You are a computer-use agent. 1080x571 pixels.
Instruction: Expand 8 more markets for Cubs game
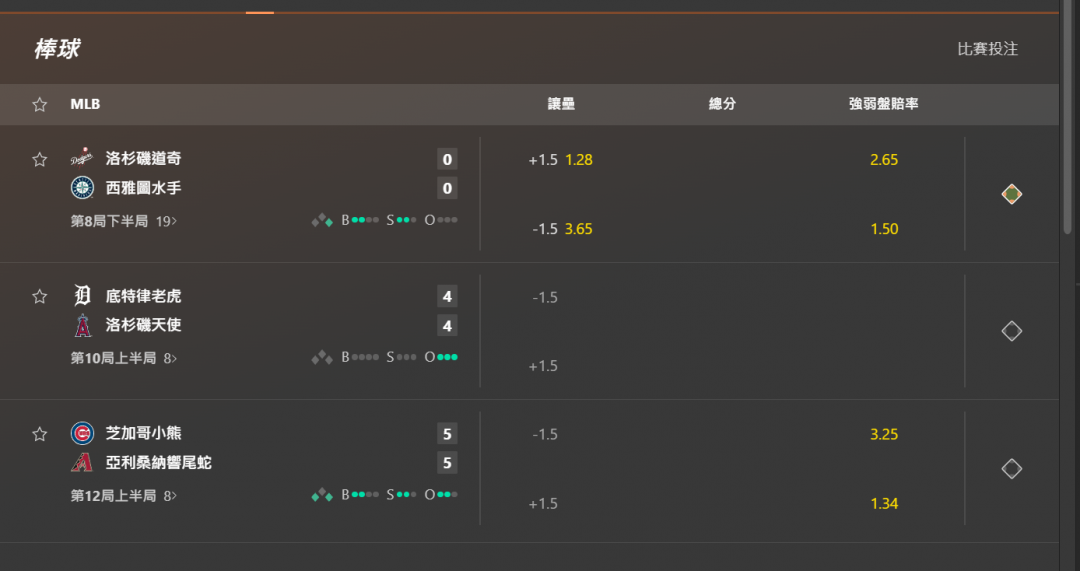coord(170,496)
